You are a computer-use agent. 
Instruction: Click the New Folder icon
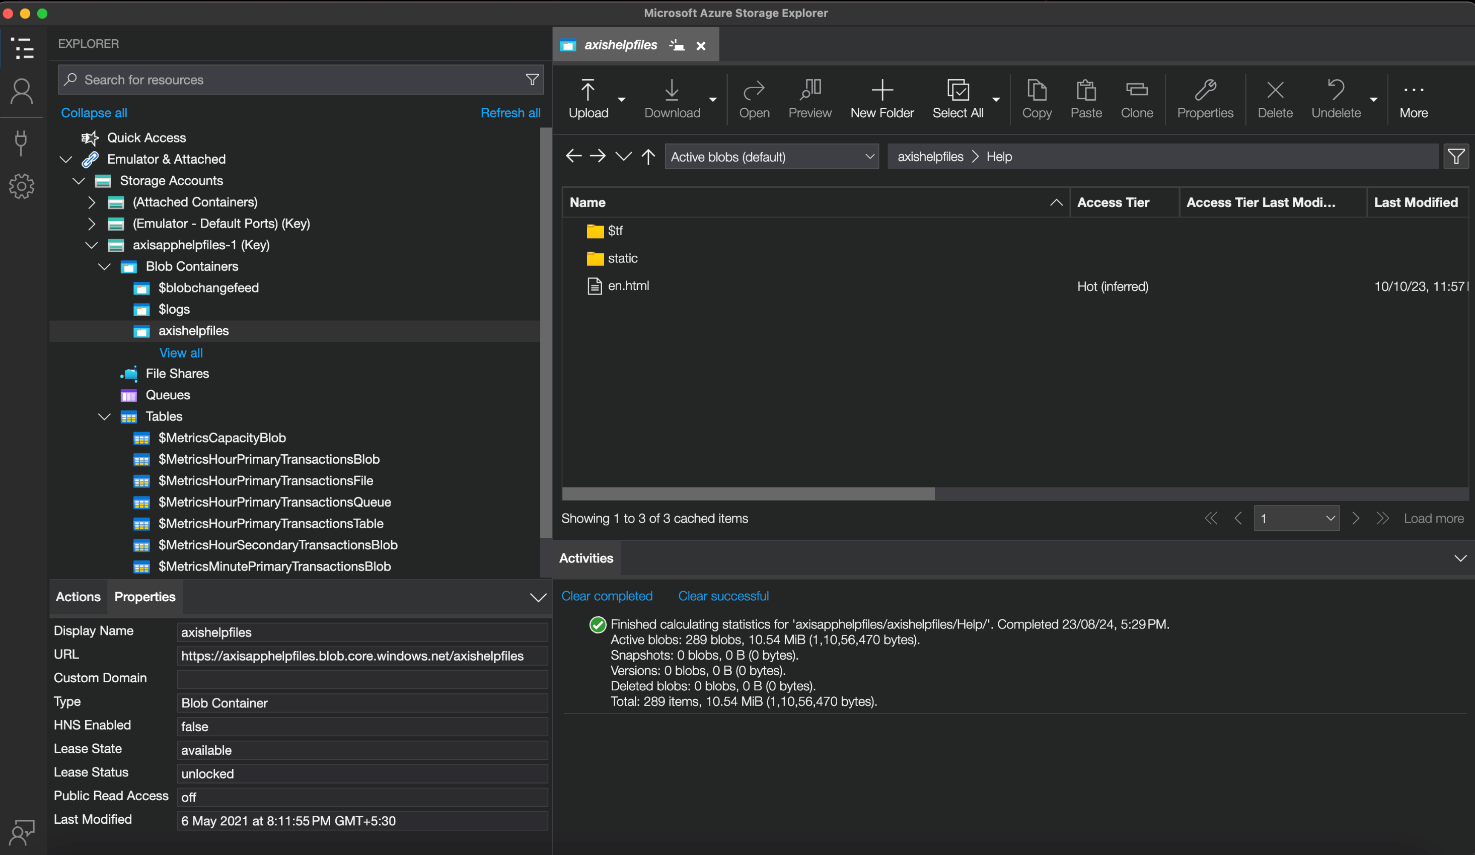(x=882, y=90)
